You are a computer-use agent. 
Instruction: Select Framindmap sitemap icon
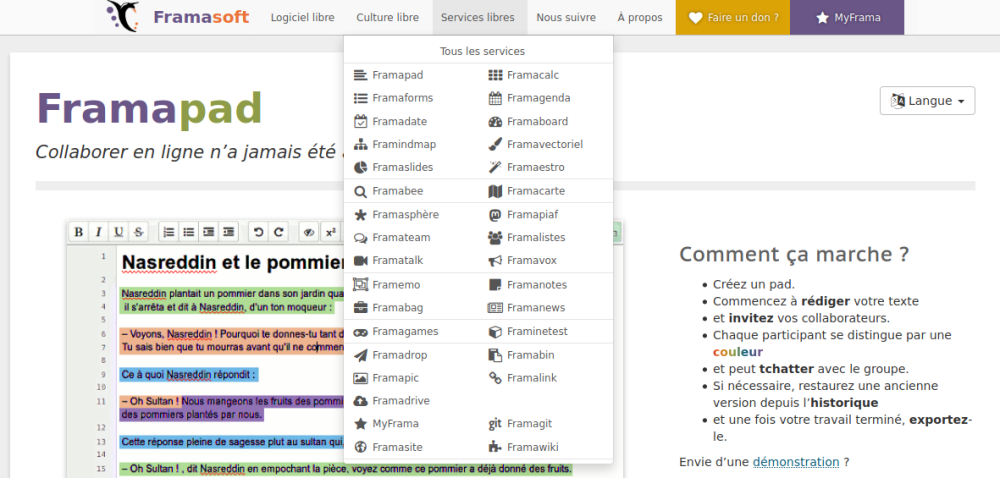point(360,145)
